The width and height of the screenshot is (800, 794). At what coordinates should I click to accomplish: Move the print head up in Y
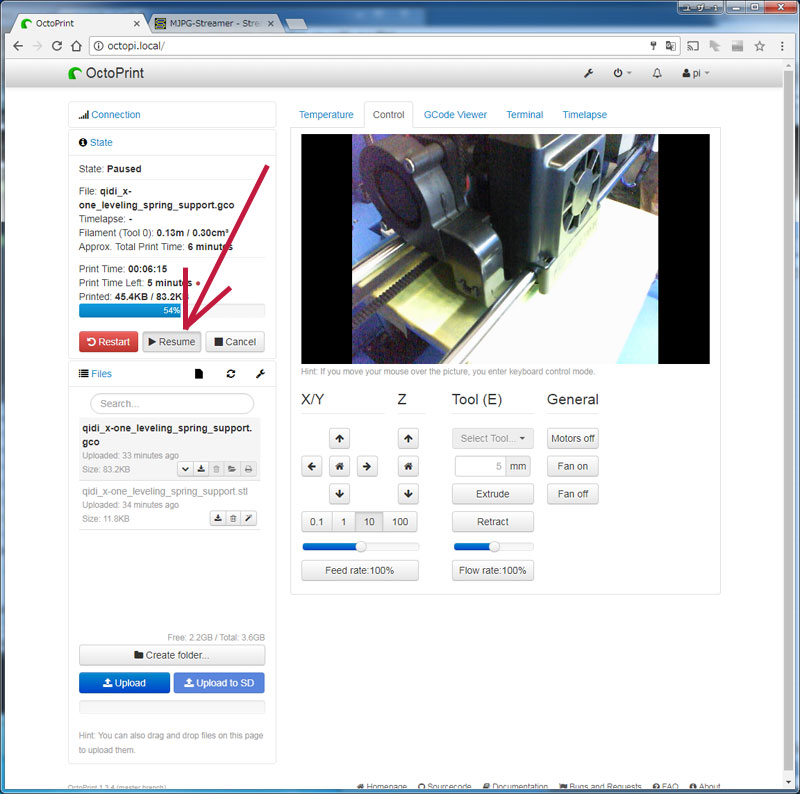coord(339,438)
